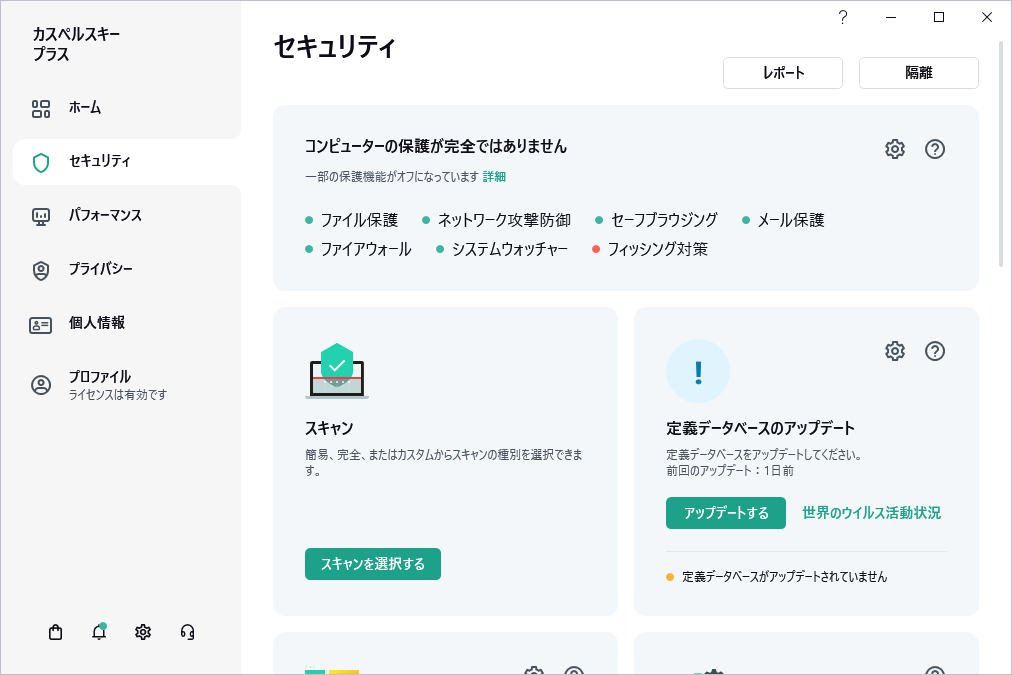The width and height of the screenshot is (1012, 675).
Task: Click the vertical scrollbar on the right
Action: point(1002,150)
